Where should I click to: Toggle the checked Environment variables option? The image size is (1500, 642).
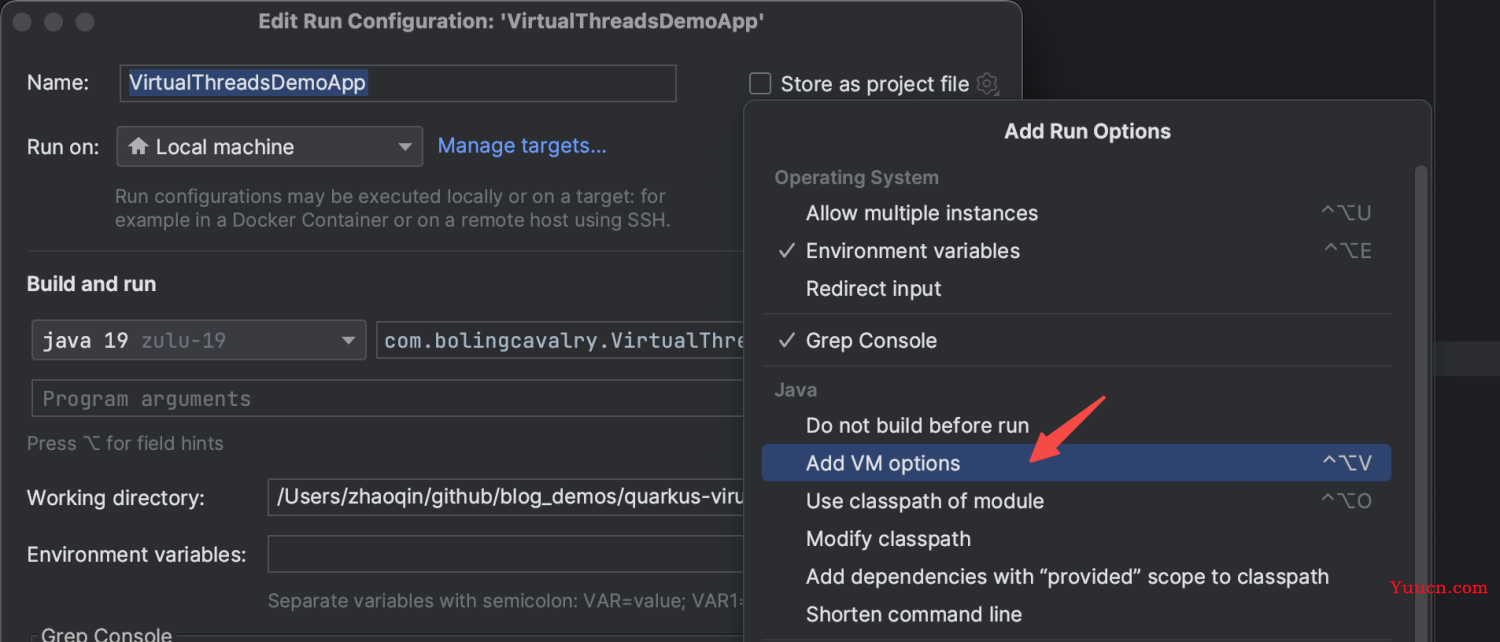click(1076, 251)
